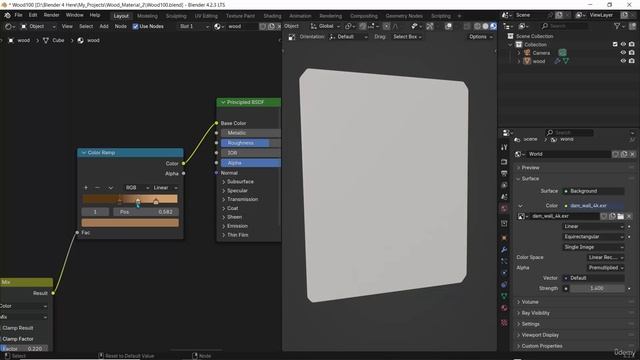Click the Blender logo menu icon
The height and width of the screenshot is (360, 640).
[7, 15]
